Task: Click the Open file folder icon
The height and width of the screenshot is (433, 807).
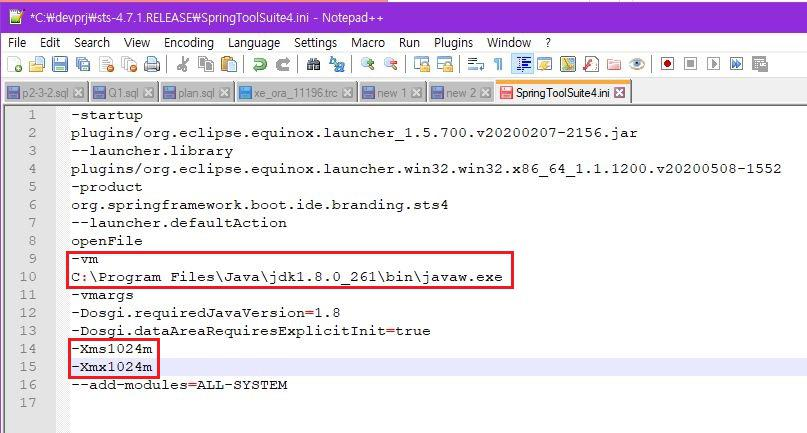Action: [37, 64]
